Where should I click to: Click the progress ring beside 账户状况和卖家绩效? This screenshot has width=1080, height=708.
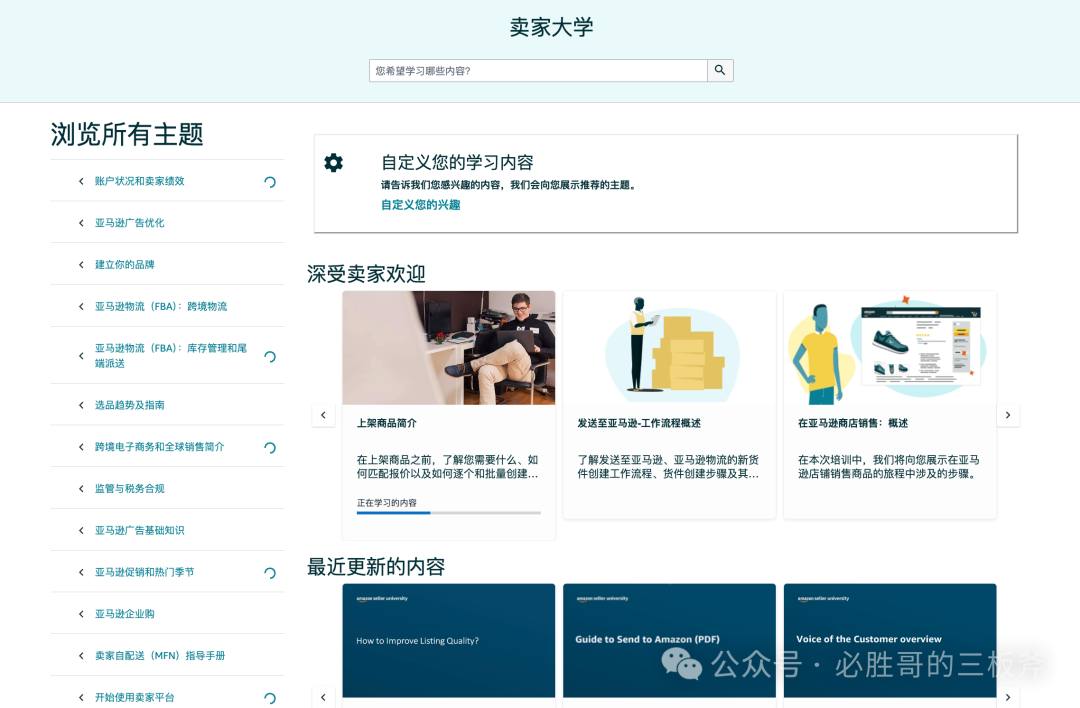tap(270, 182)
